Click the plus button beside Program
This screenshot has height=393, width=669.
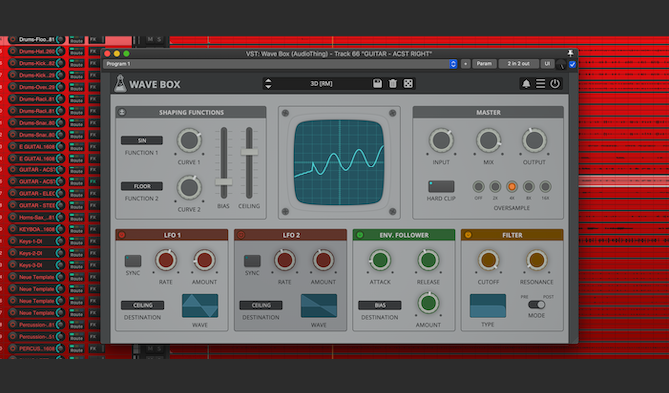coord(465,64)
